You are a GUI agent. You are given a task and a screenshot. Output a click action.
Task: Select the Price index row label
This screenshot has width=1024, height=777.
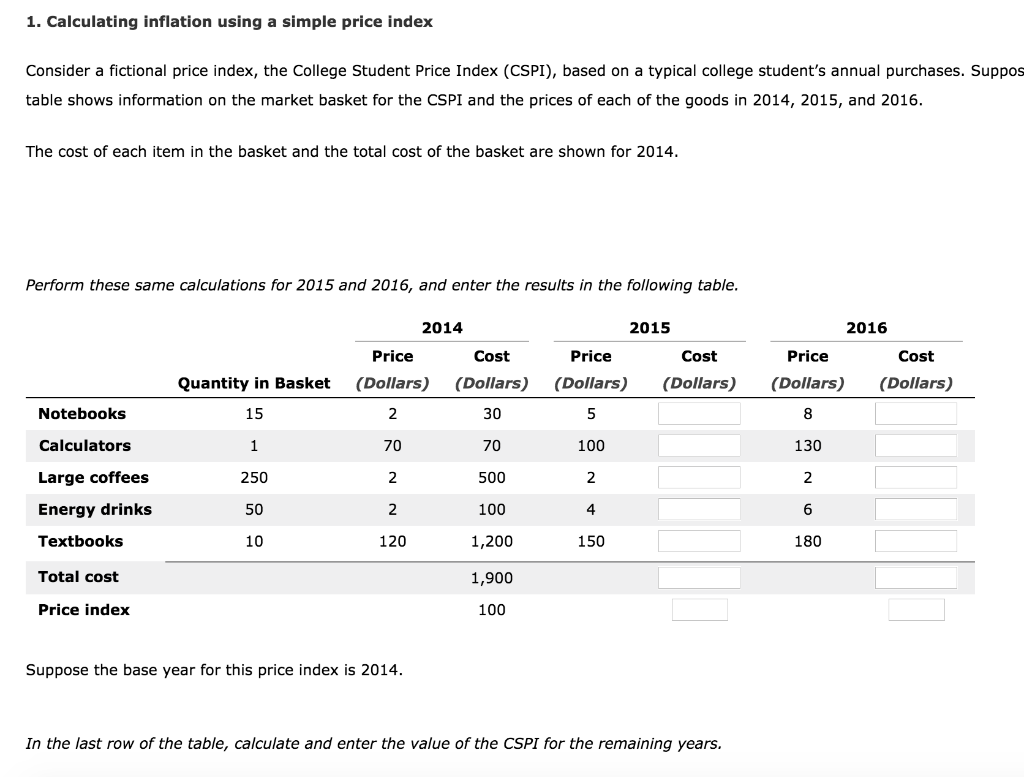click(83, 609)
